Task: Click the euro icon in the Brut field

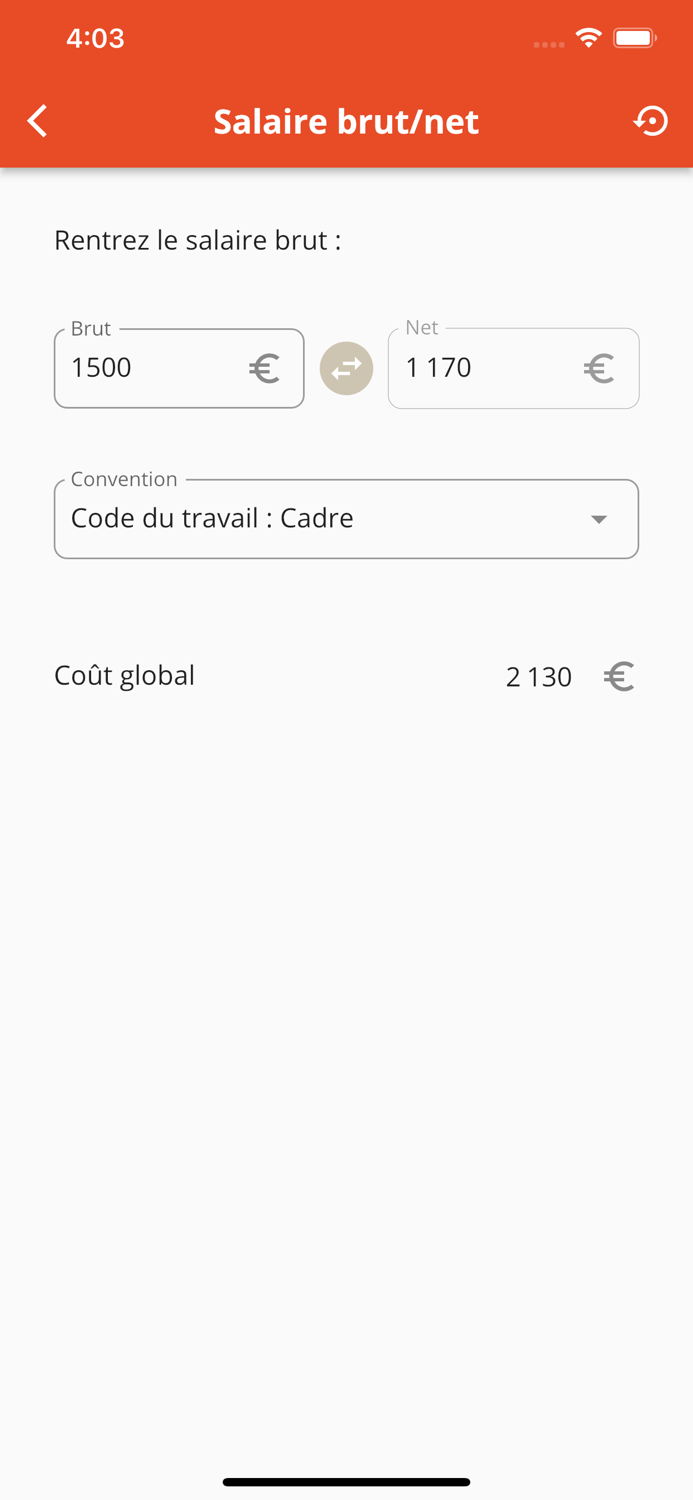Action: [x=263, y=368]
